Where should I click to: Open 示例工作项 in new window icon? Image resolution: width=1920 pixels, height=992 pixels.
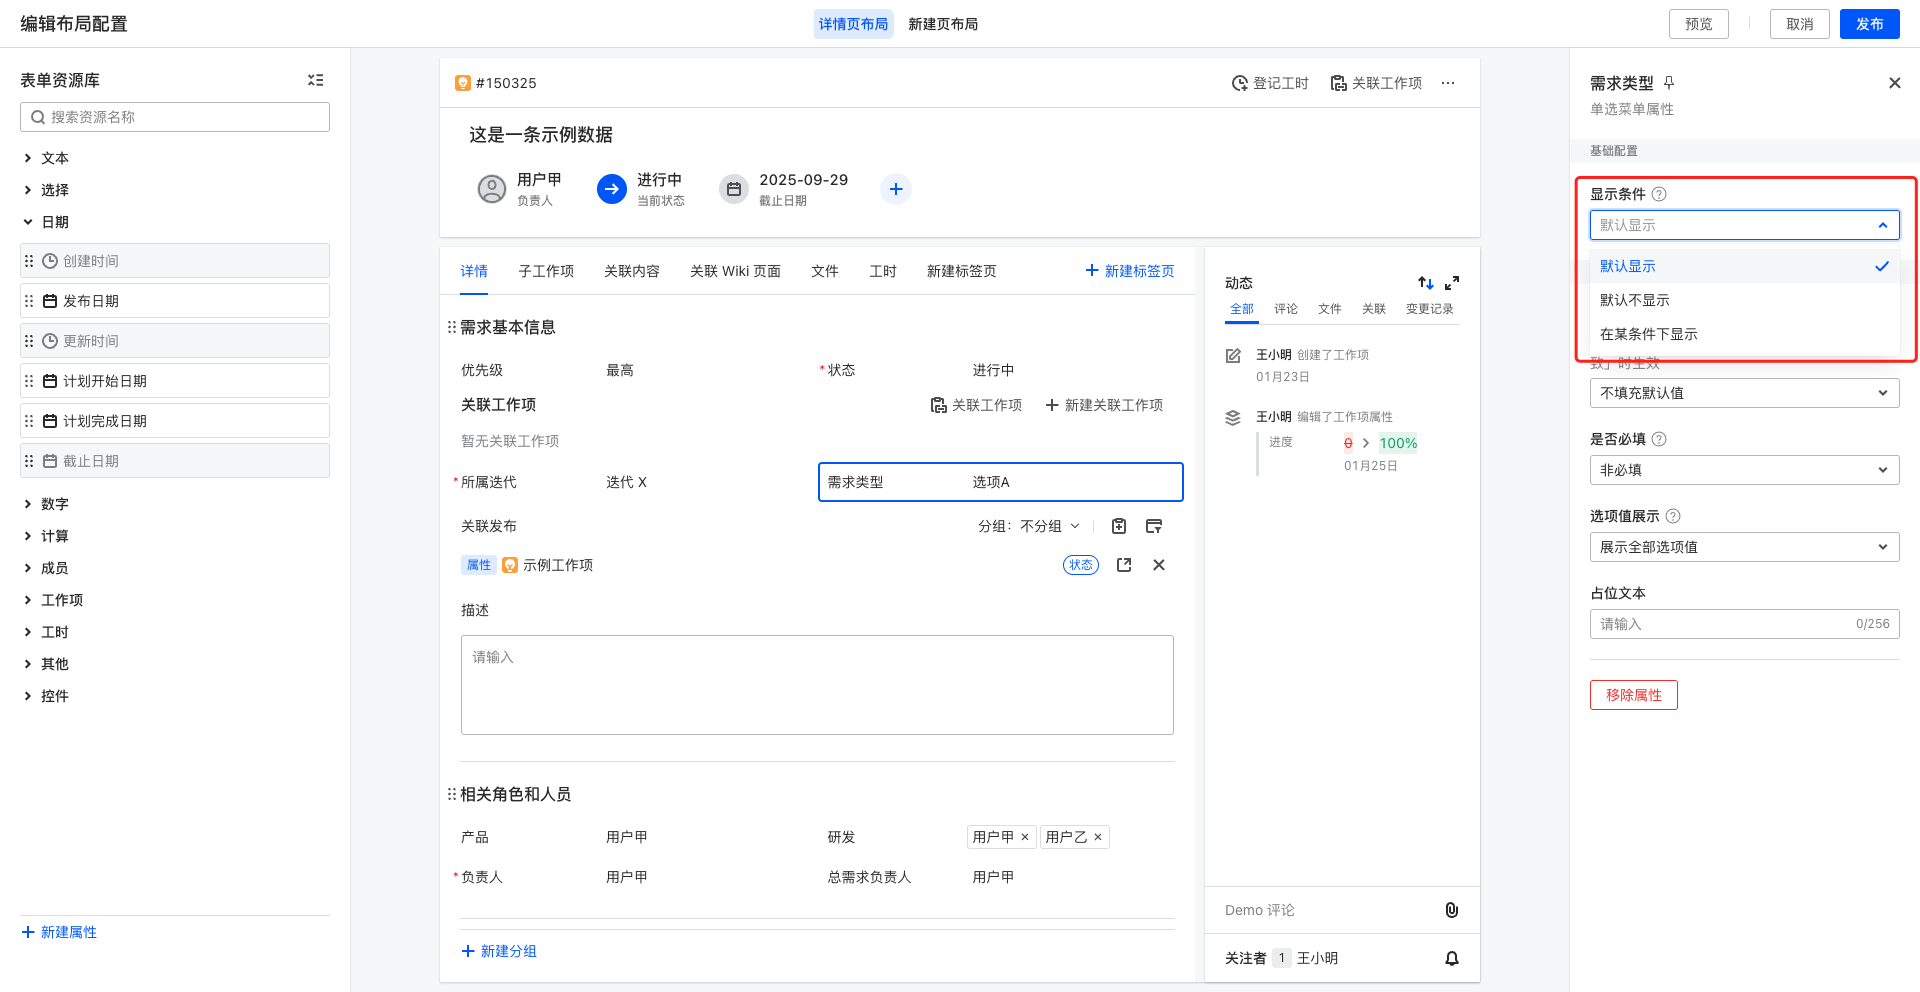point(1124,565)
